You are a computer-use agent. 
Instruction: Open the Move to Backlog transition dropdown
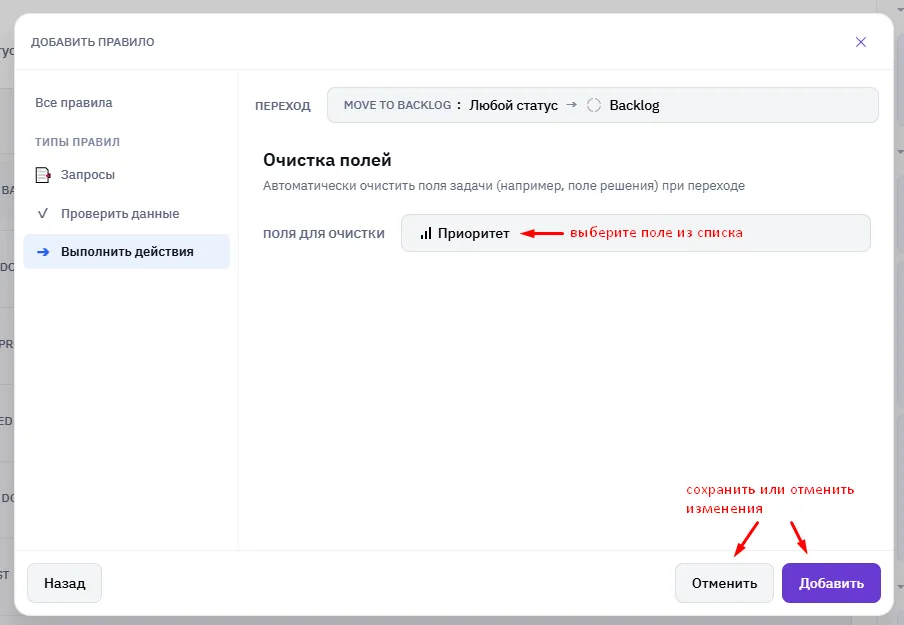pos(602,105)
